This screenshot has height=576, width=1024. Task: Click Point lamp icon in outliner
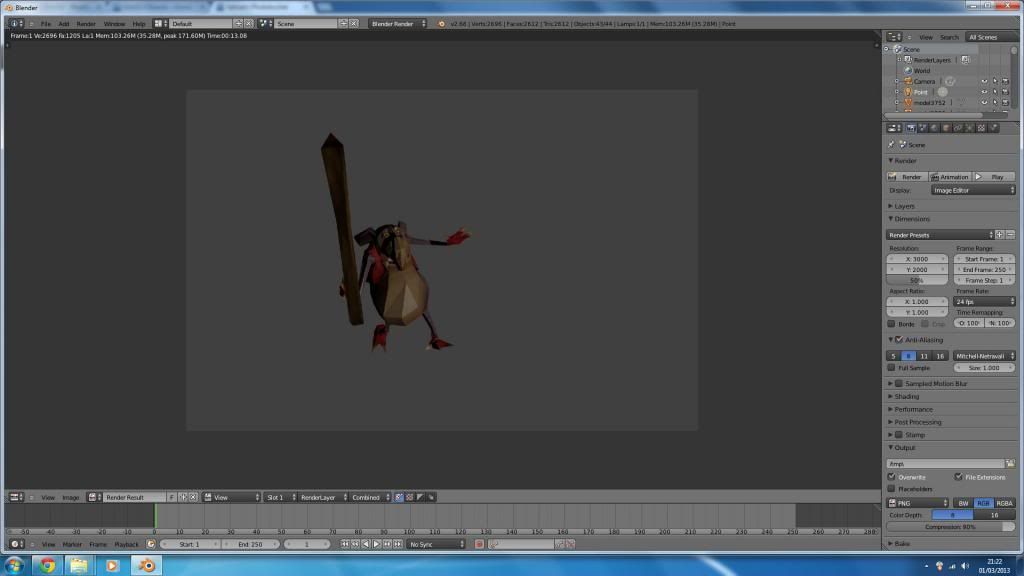tap(908, 92)
